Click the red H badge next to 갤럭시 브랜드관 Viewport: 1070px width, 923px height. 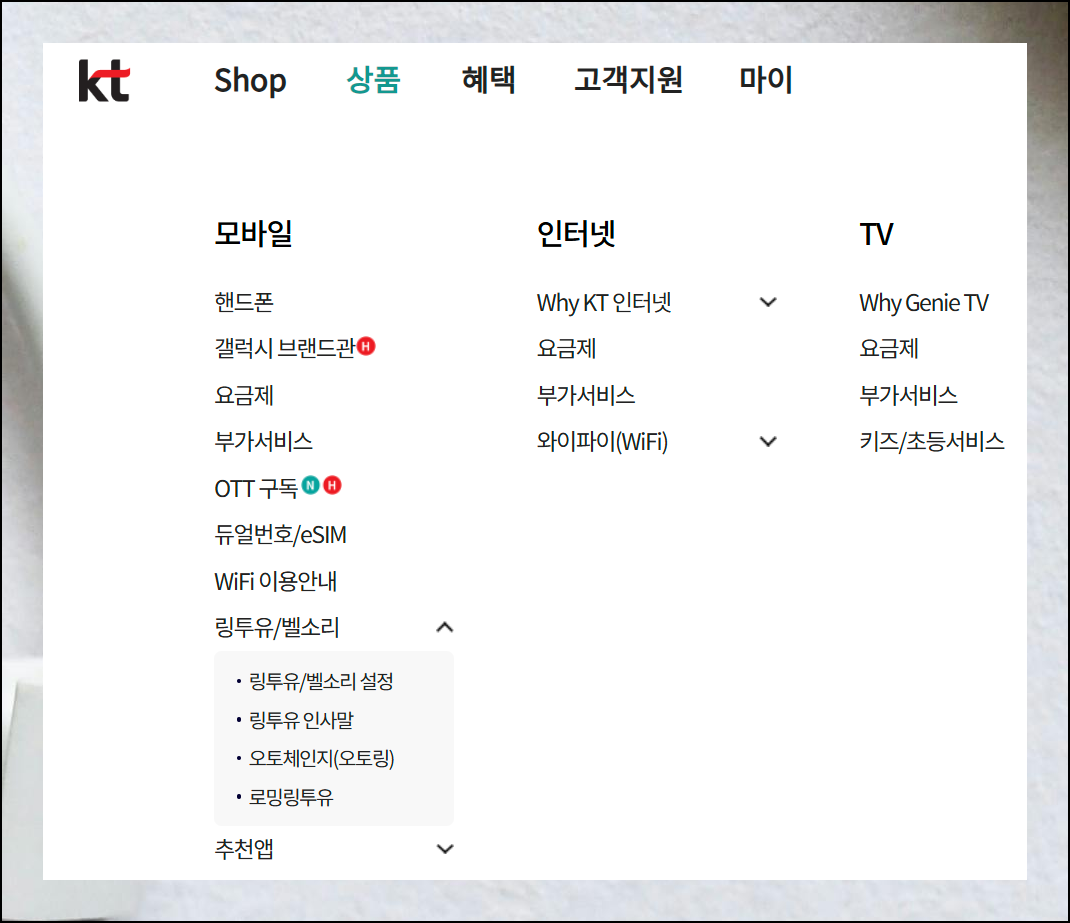coord(366,346)
